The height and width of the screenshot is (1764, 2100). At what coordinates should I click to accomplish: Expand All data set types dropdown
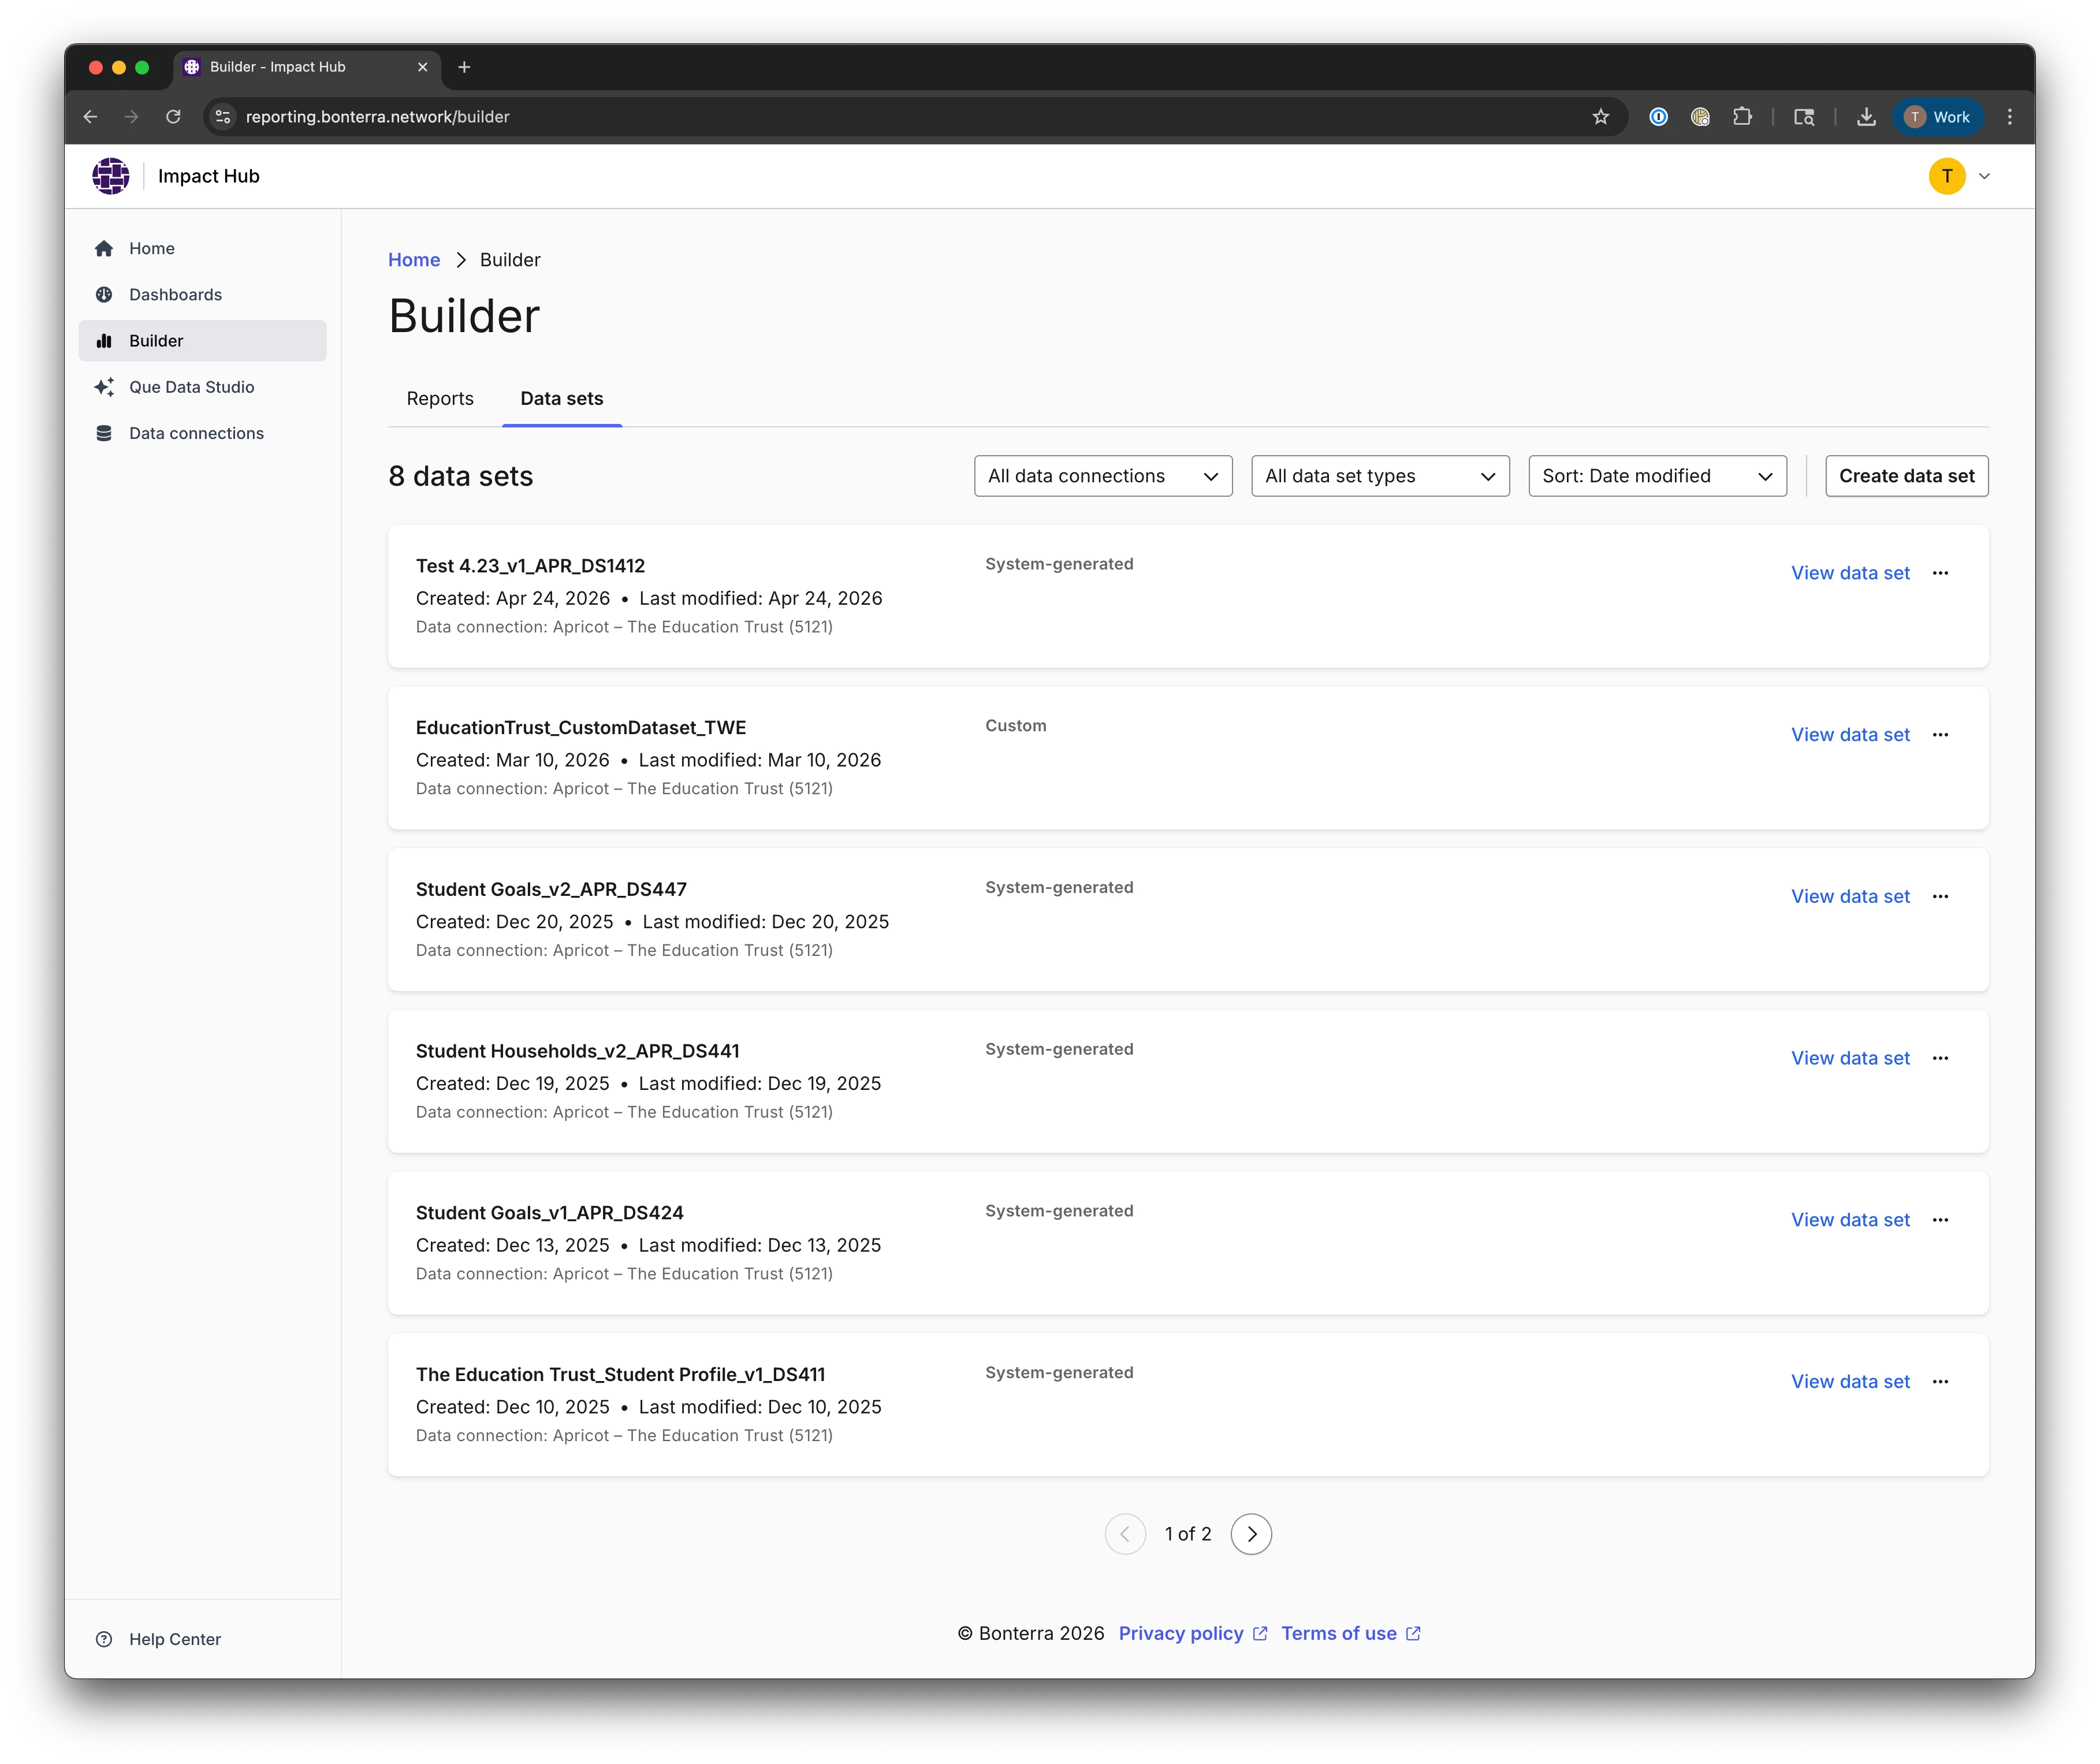coord(1380,476)
